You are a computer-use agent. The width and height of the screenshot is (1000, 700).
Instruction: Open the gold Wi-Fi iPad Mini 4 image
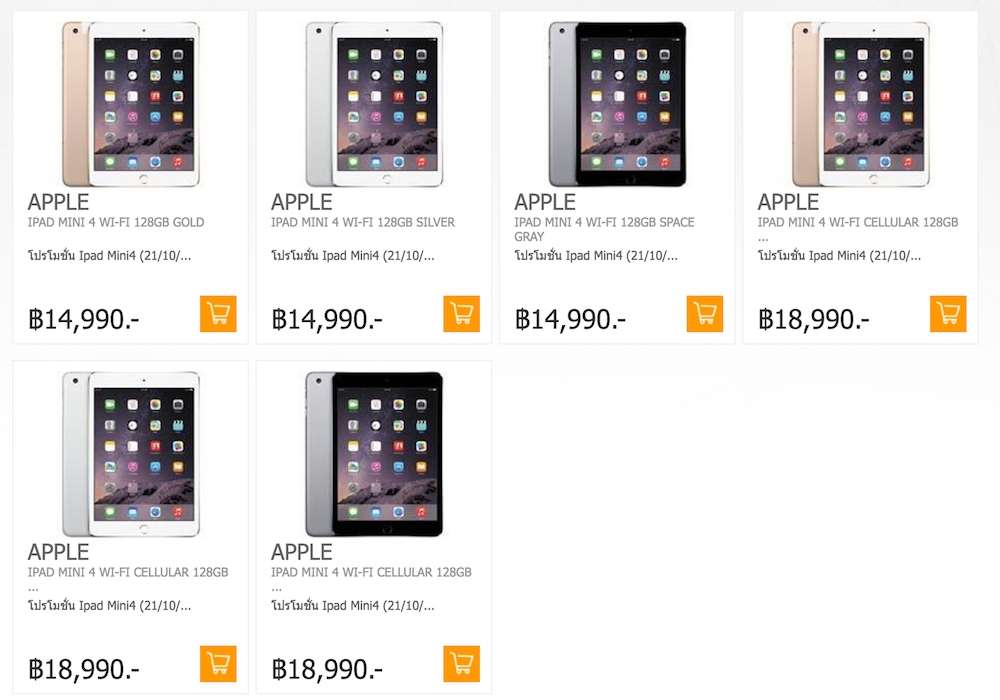point(130,103)
